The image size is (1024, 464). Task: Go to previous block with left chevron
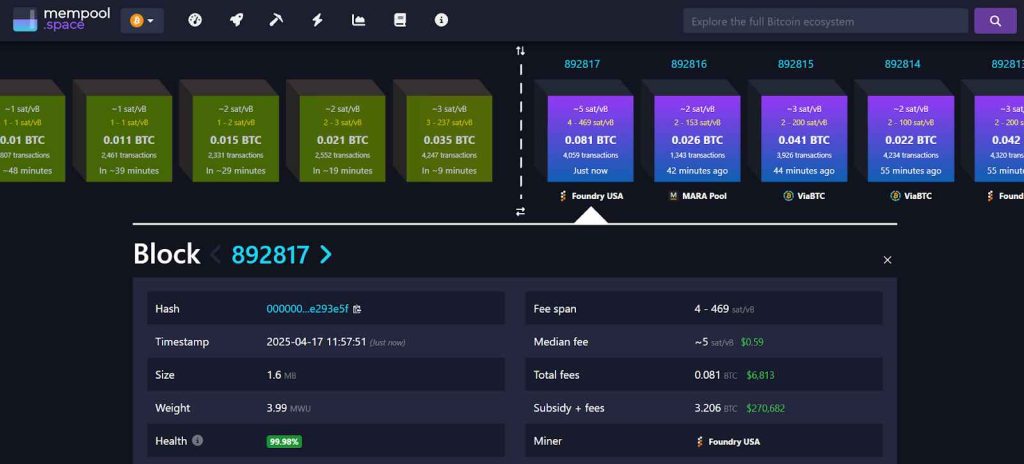(216, 255)
